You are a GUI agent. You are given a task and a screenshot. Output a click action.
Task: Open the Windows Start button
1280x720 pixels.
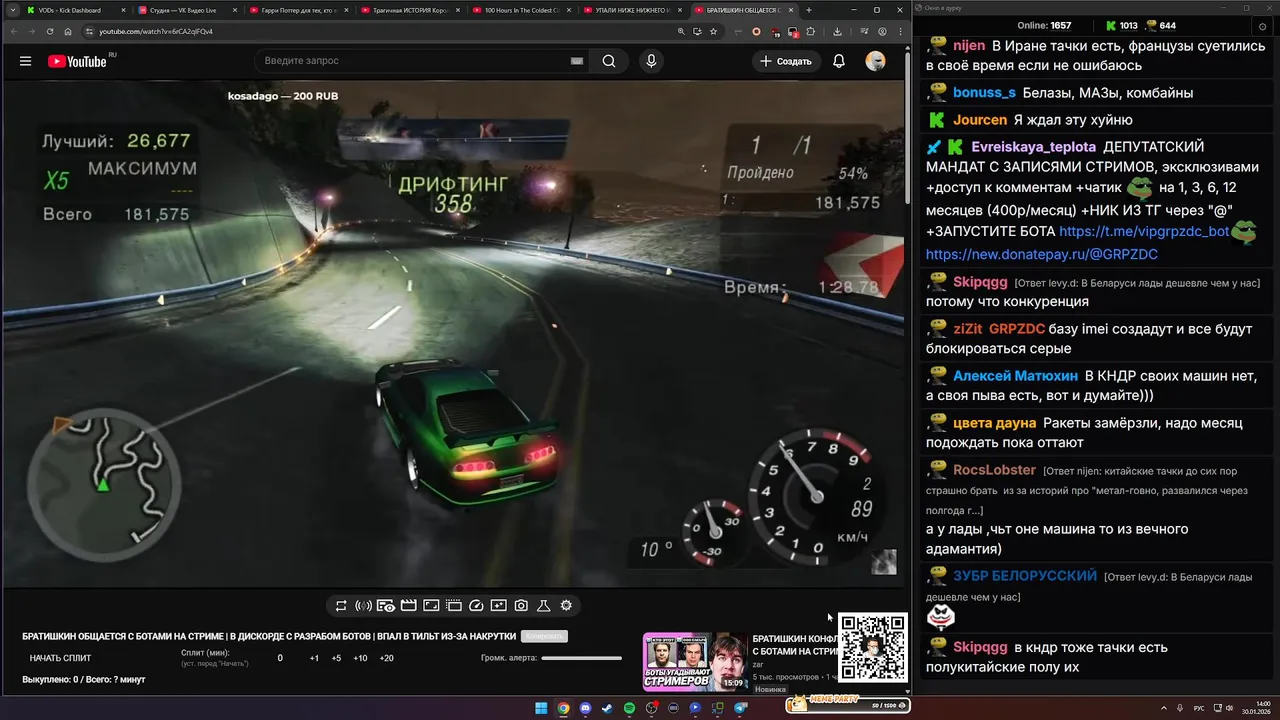[541, 708]
